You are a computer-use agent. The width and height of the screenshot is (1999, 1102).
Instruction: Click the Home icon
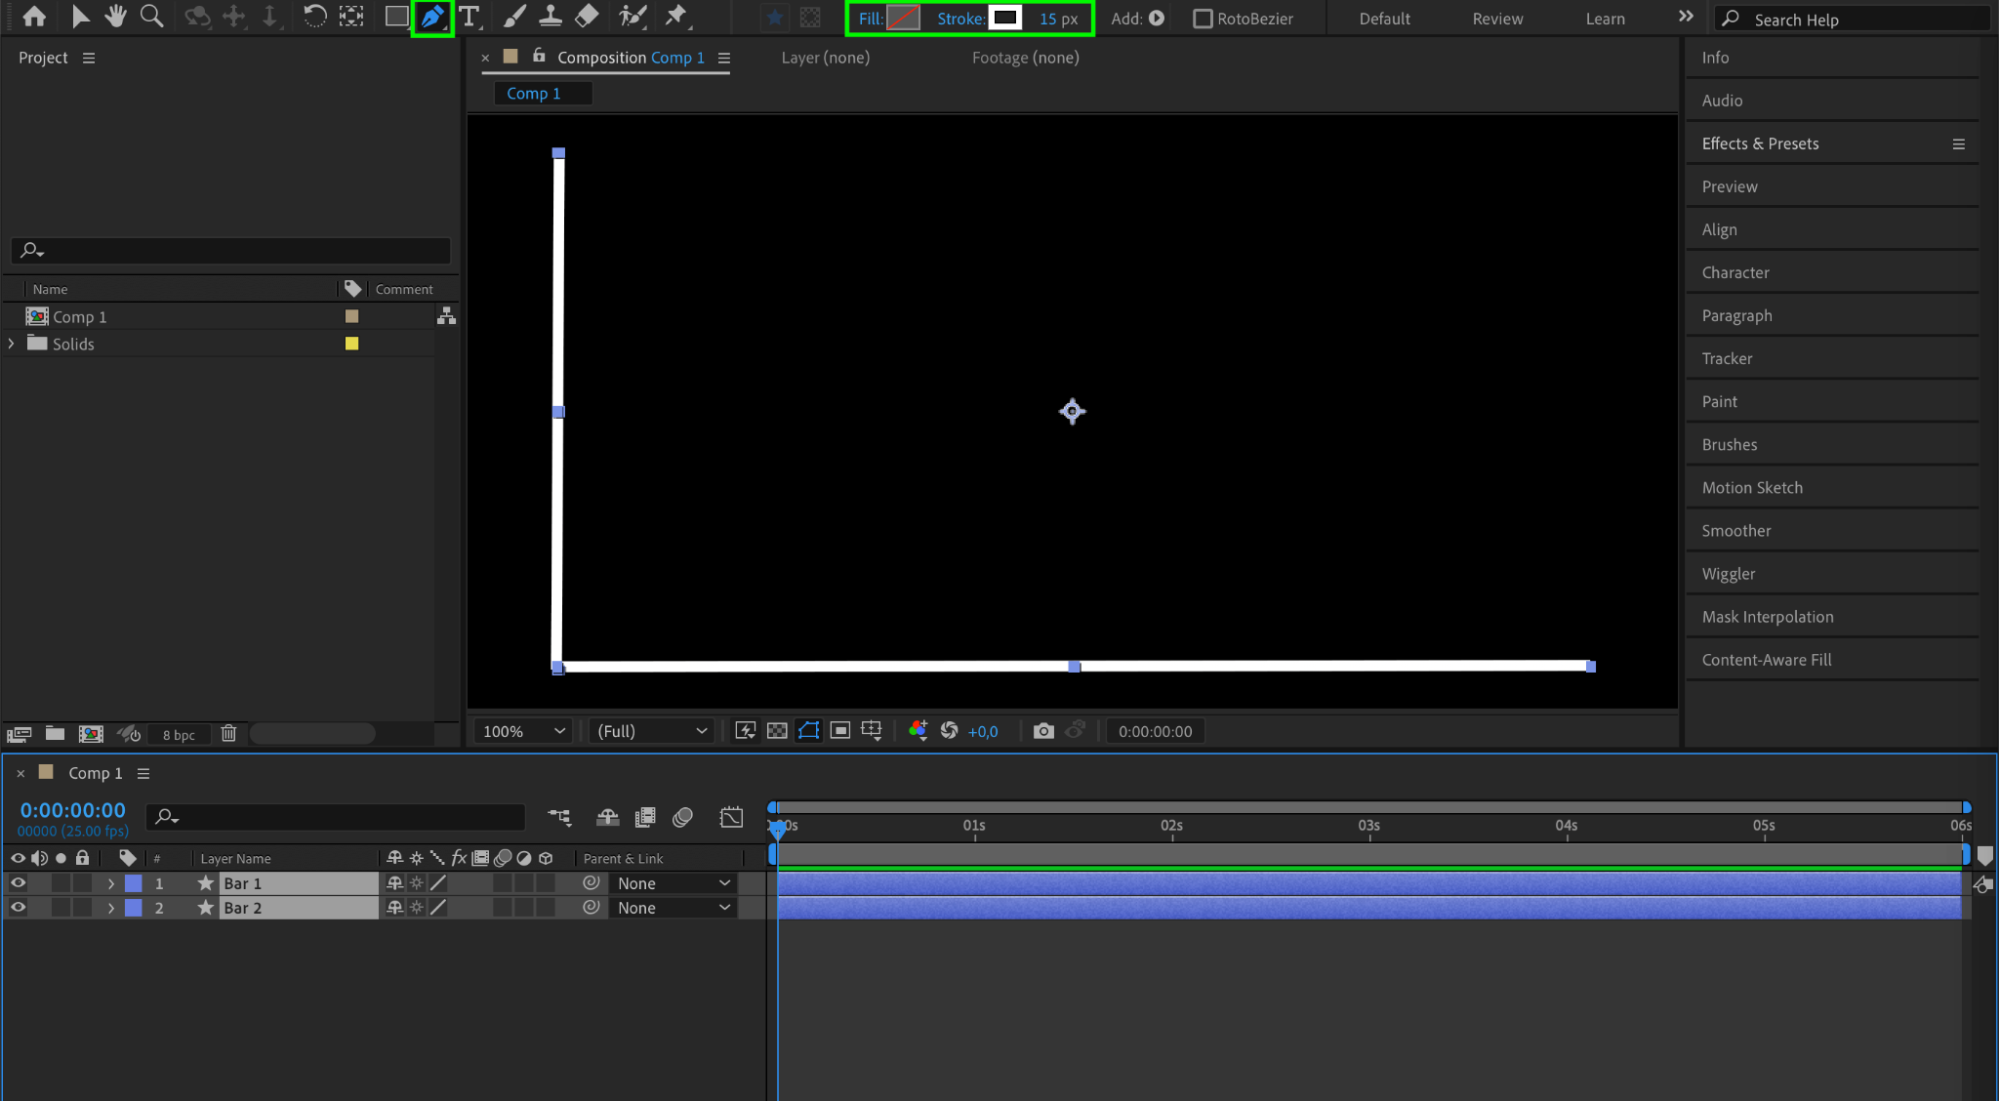pos(34,17)
